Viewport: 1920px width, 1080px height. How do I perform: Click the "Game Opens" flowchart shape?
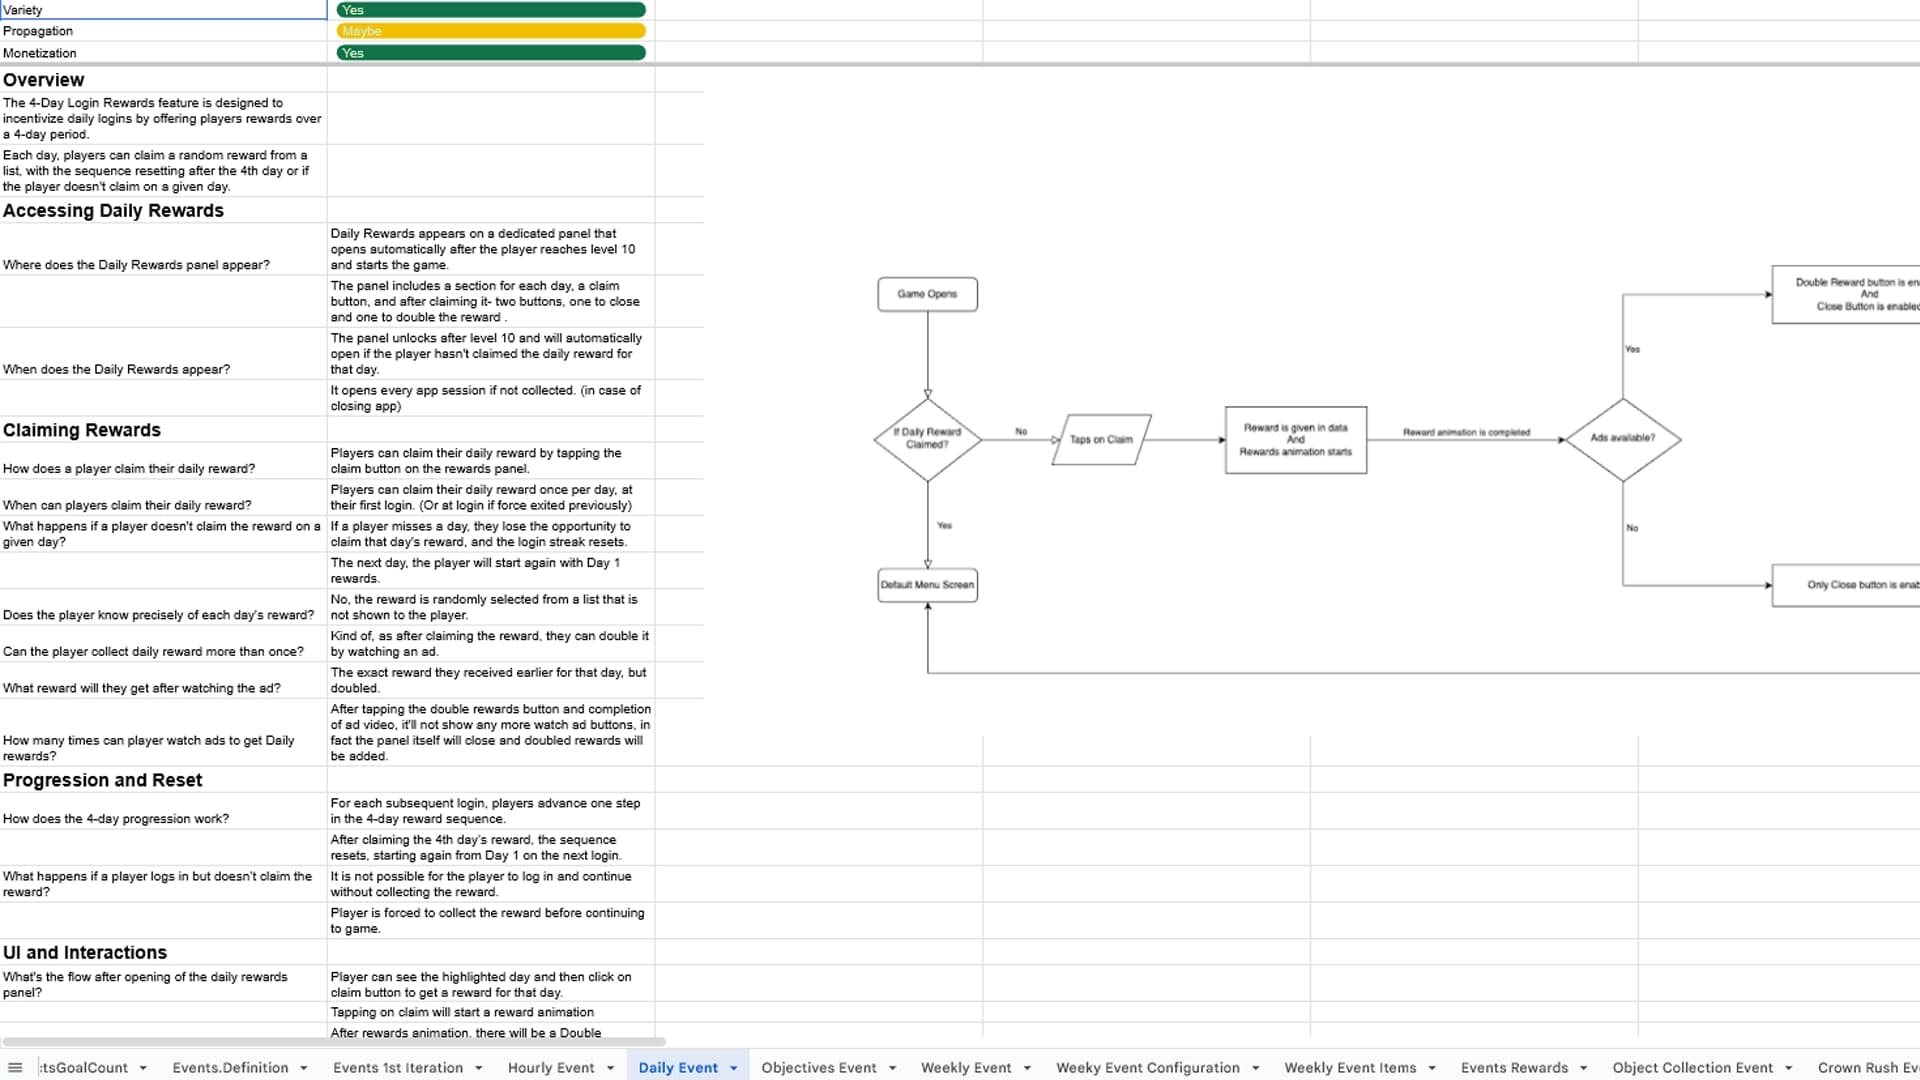(926, 293)
